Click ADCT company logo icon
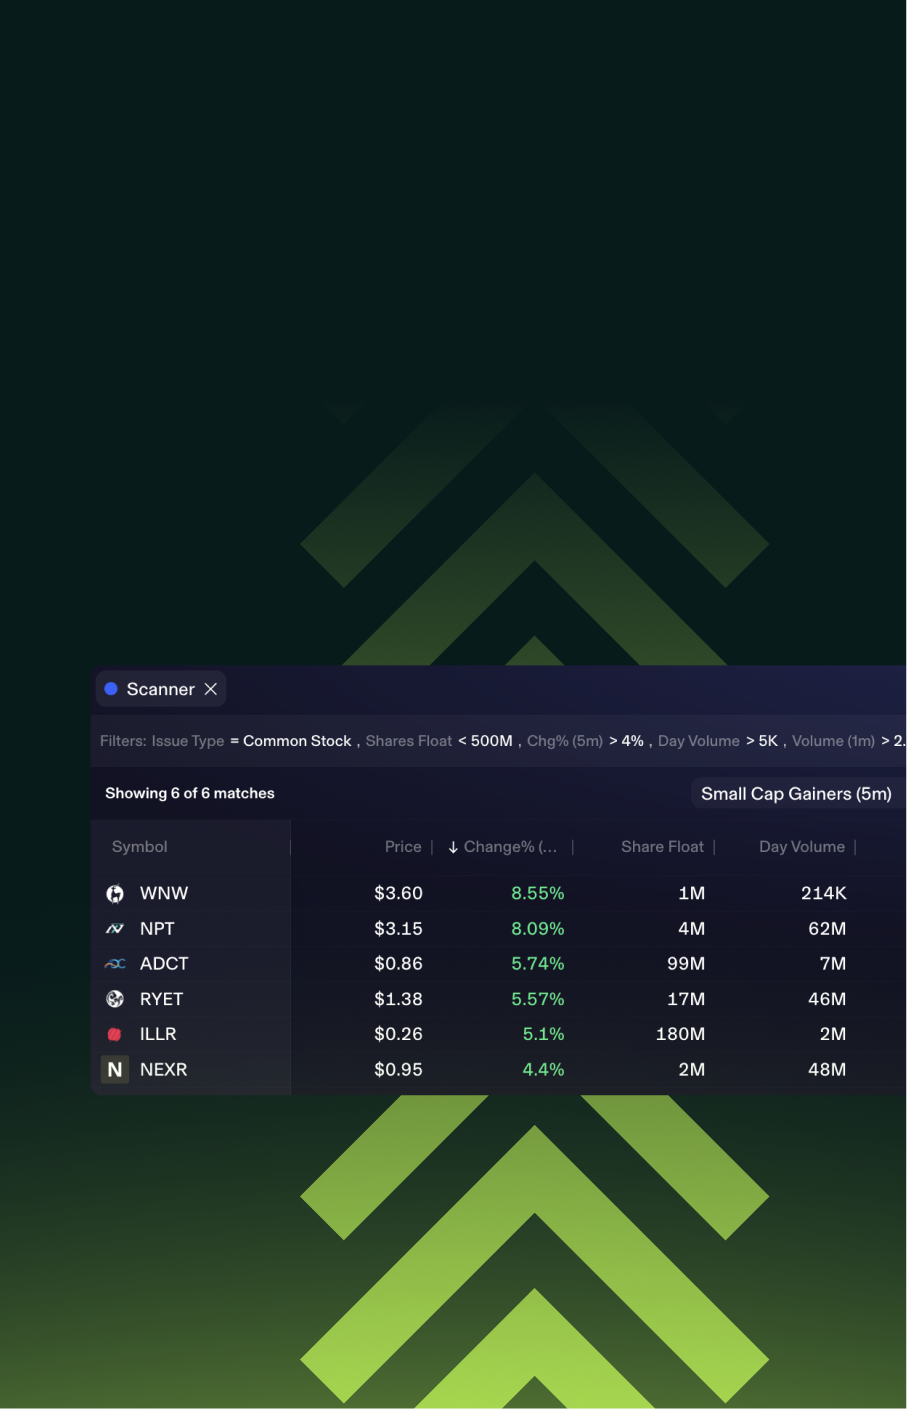The width and height of the screenshot is (907, 1409). (x=115, y=964)
